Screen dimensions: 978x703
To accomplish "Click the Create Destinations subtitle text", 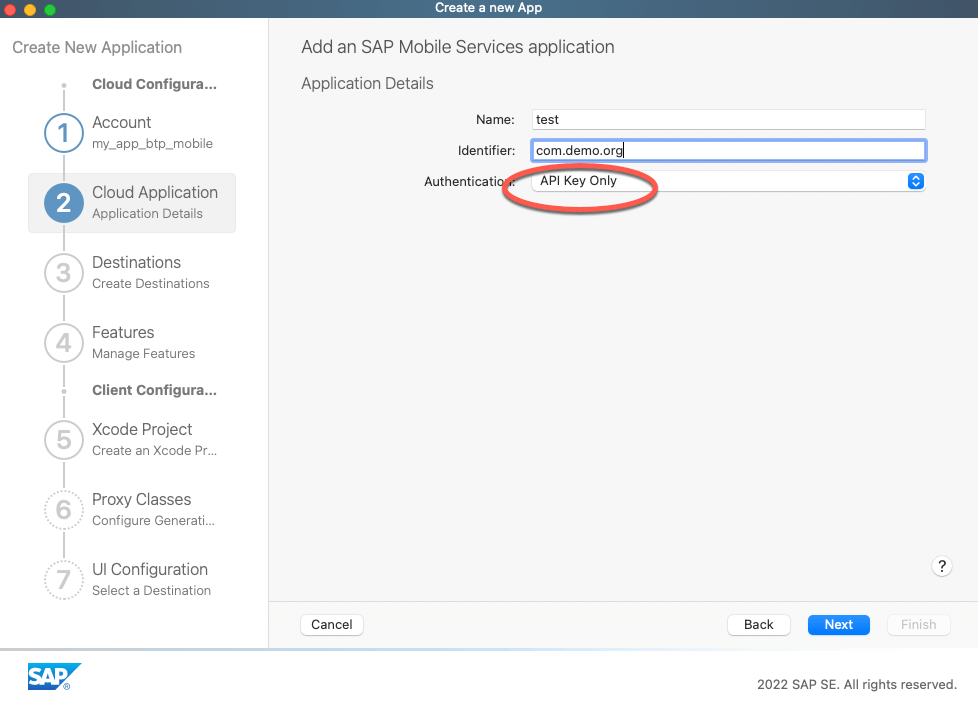I will tap(151, 283).
